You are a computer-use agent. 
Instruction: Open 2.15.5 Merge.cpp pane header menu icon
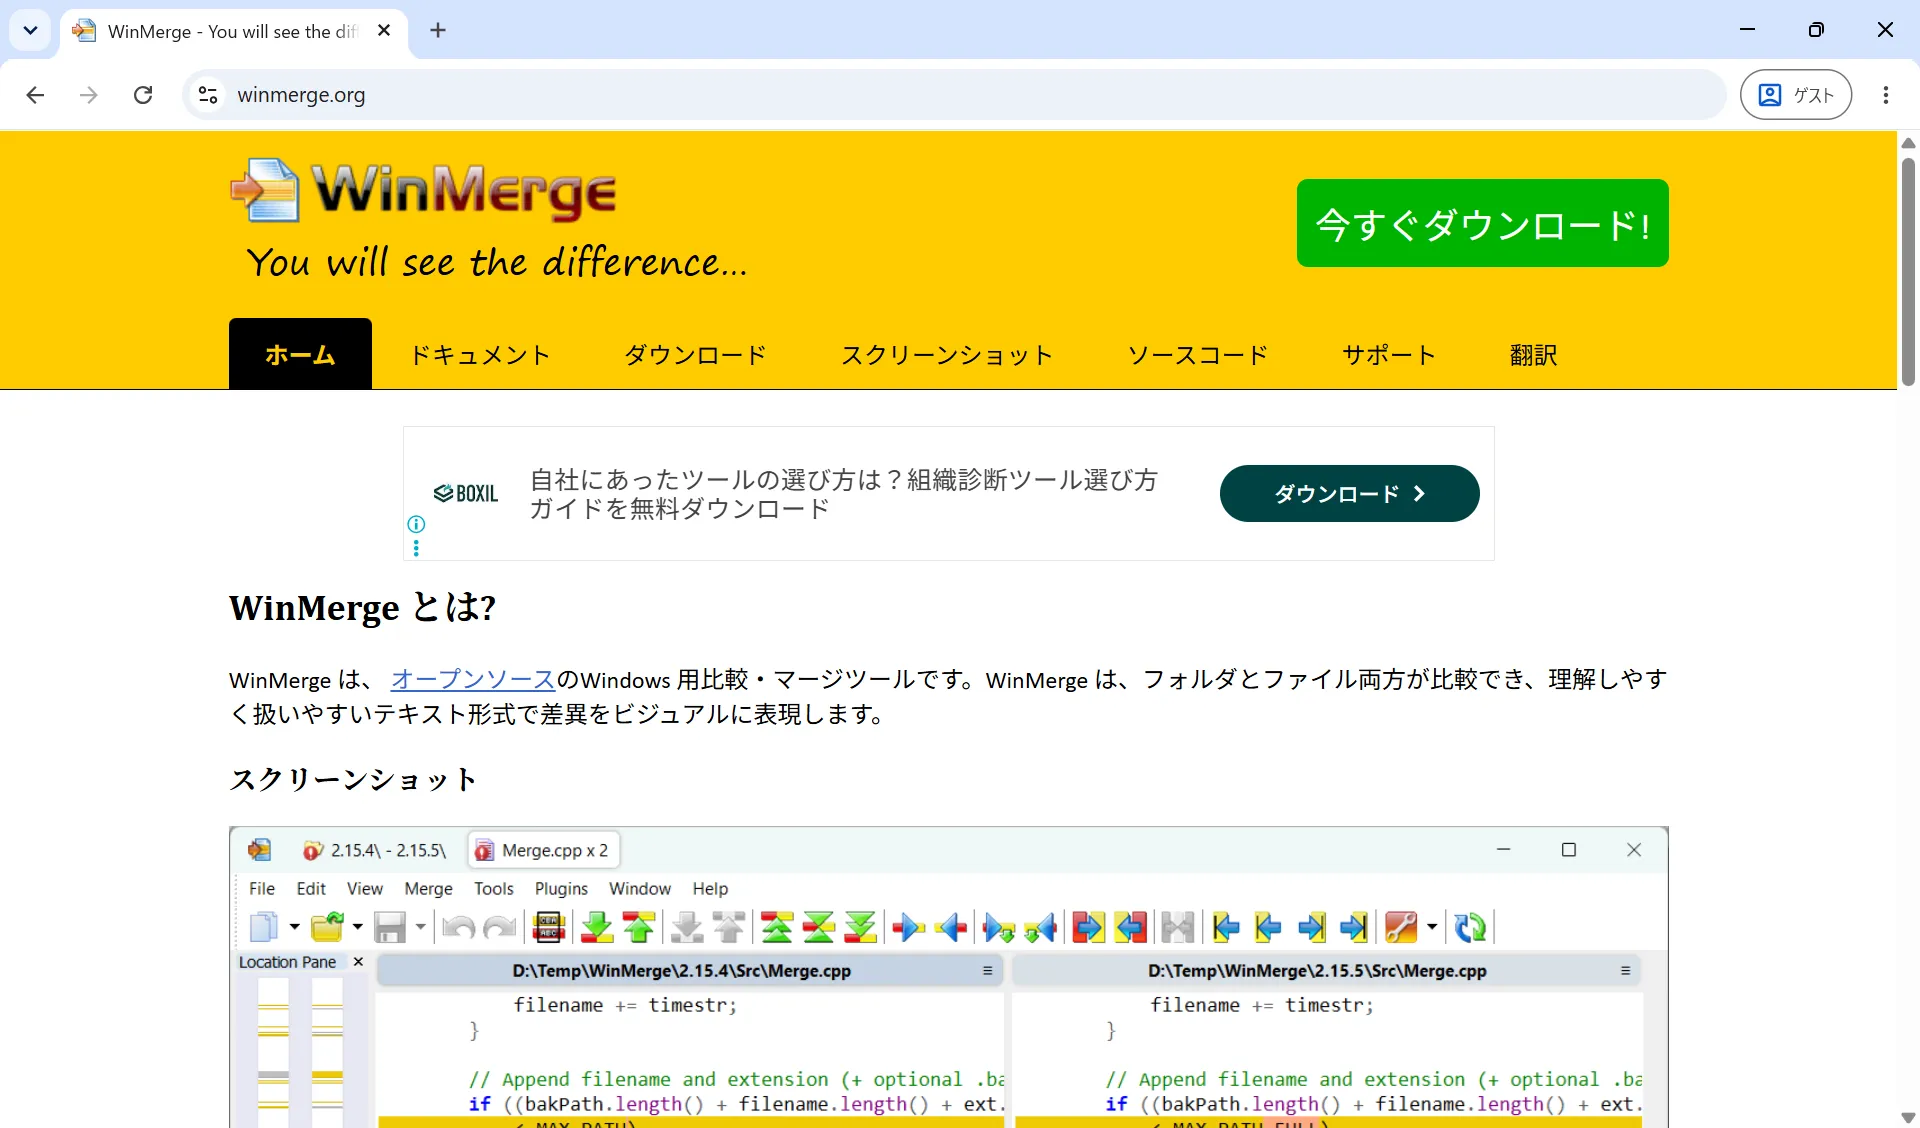tap(1625, 971)
